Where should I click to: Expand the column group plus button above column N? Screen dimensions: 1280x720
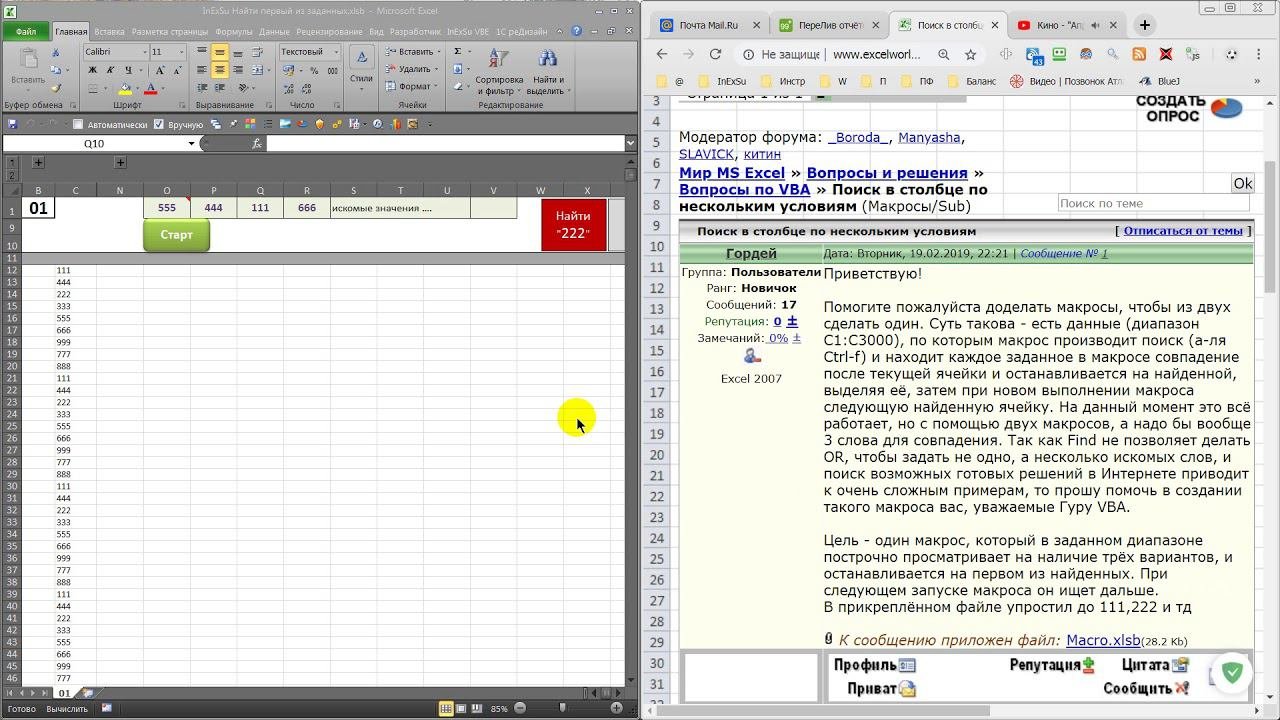pyautogui.click(x=120, y=162)
